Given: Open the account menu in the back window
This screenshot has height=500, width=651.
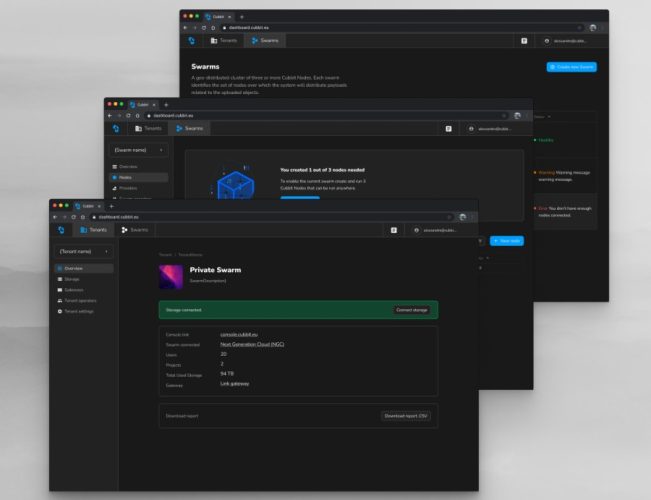Looking at the screenshot, I should [x=565, y=41].
